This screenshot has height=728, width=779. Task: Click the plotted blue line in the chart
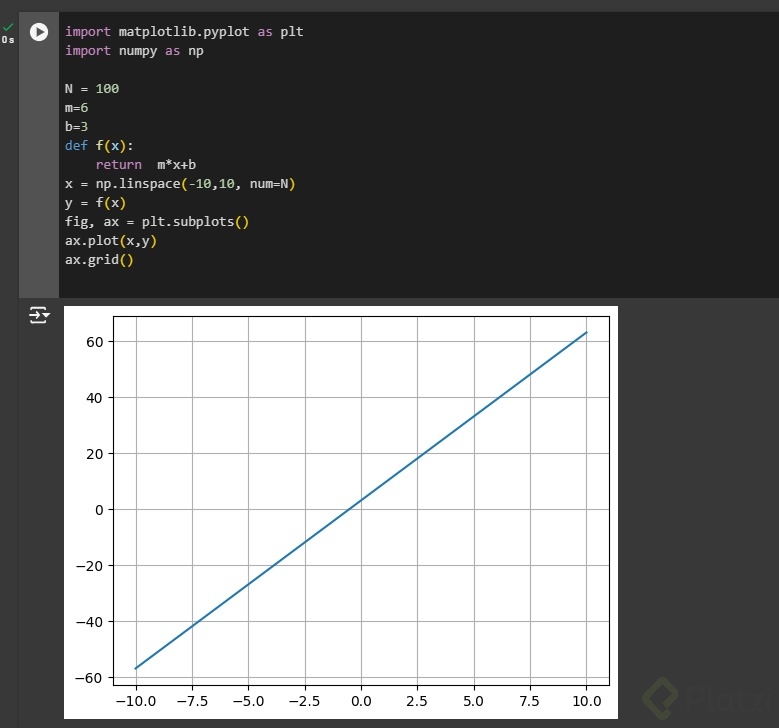tap(361, 500)
